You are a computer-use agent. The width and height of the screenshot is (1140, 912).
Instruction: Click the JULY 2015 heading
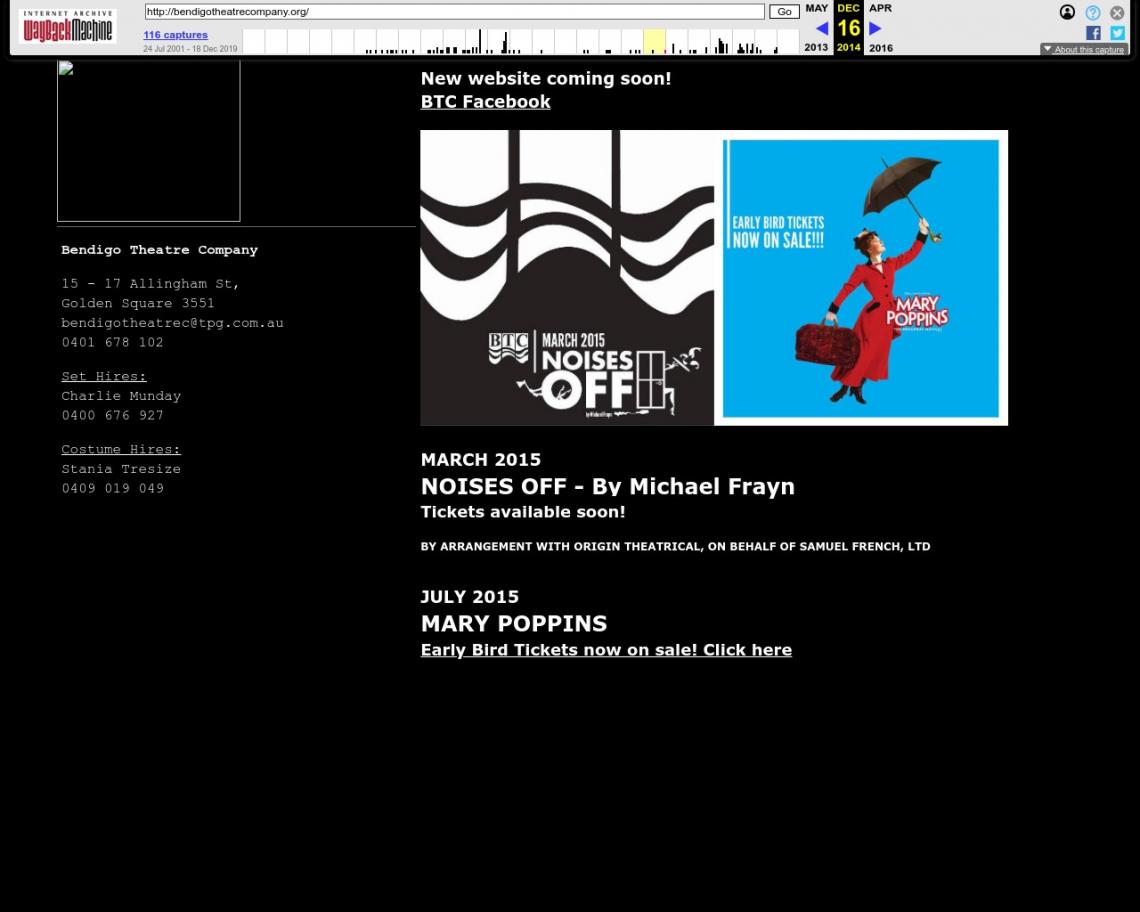[470, 596]
